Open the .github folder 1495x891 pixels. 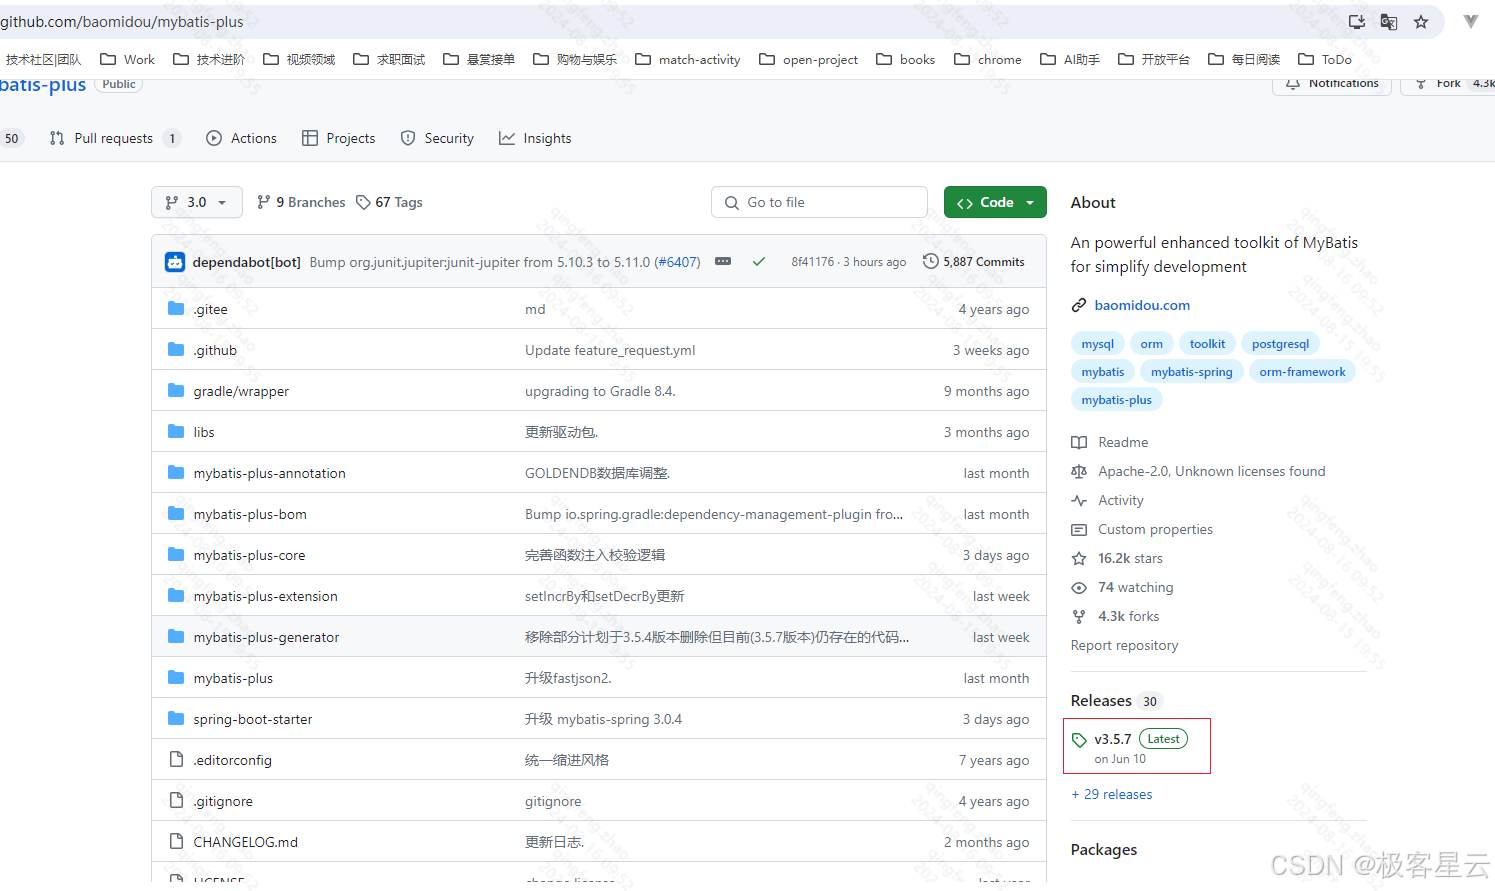click(x=215, y=351)
